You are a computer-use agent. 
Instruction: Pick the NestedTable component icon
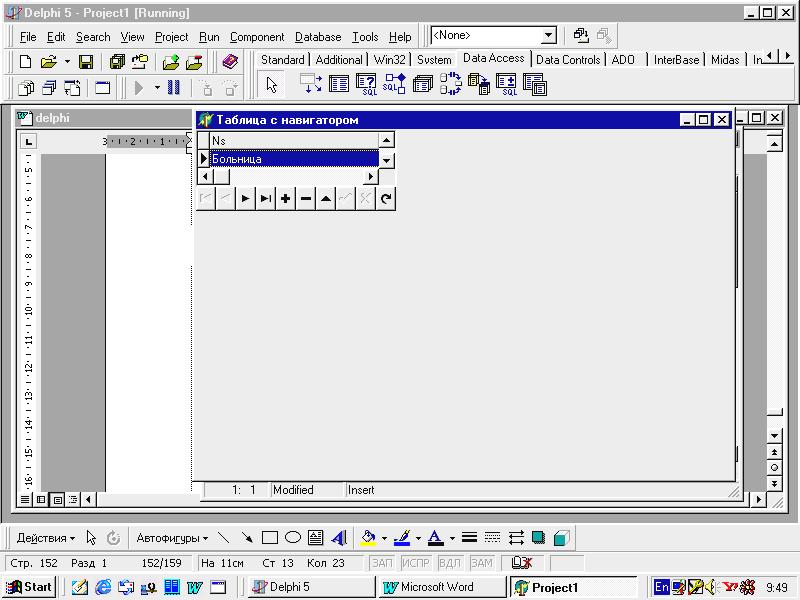tap(535, 84)
